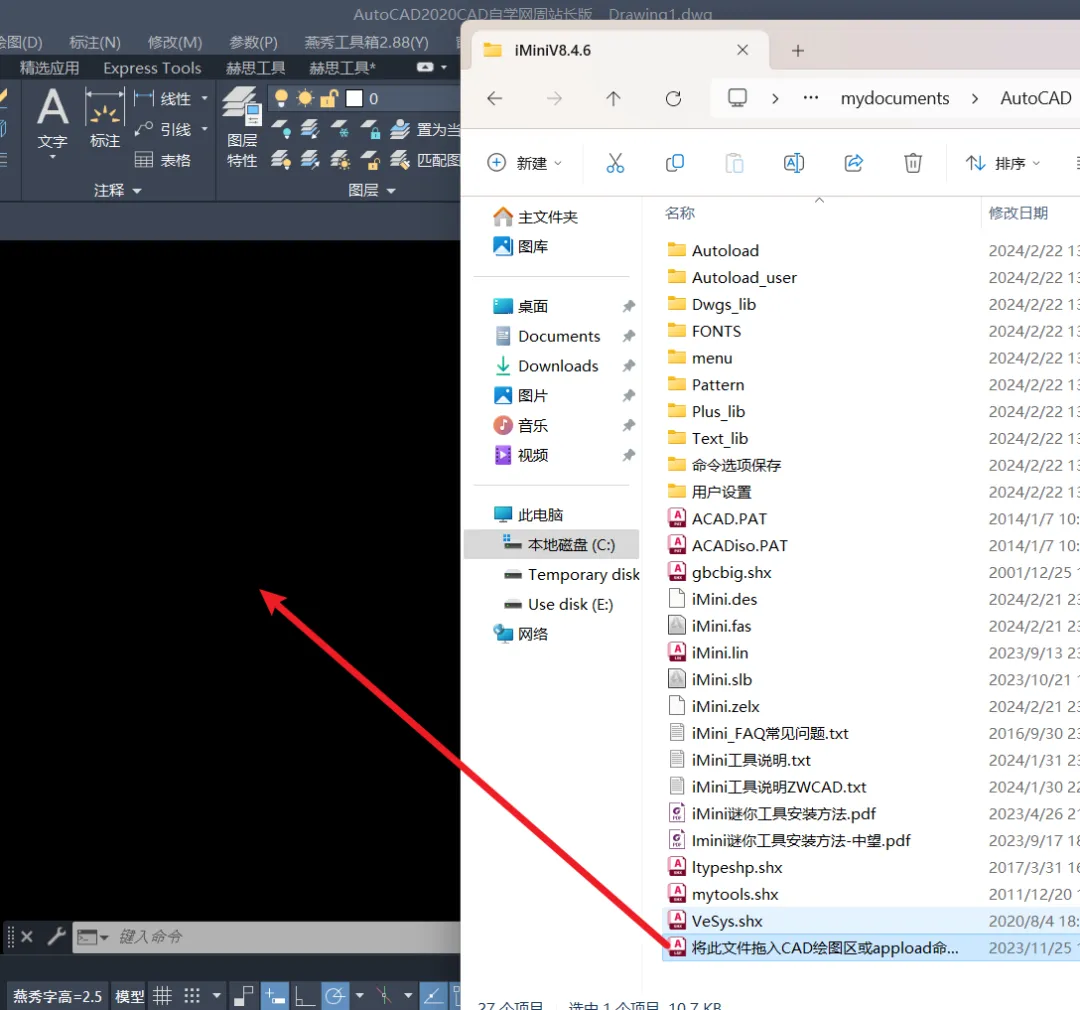
Task: Open the 排序 sort dropdown
Action: coord(1003,163)
